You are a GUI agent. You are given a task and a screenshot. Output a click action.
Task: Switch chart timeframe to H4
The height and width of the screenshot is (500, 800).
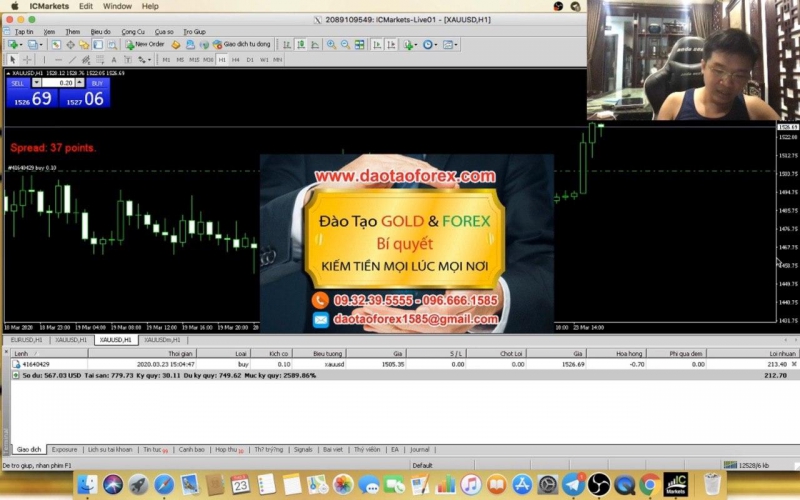tap(236, 60)
